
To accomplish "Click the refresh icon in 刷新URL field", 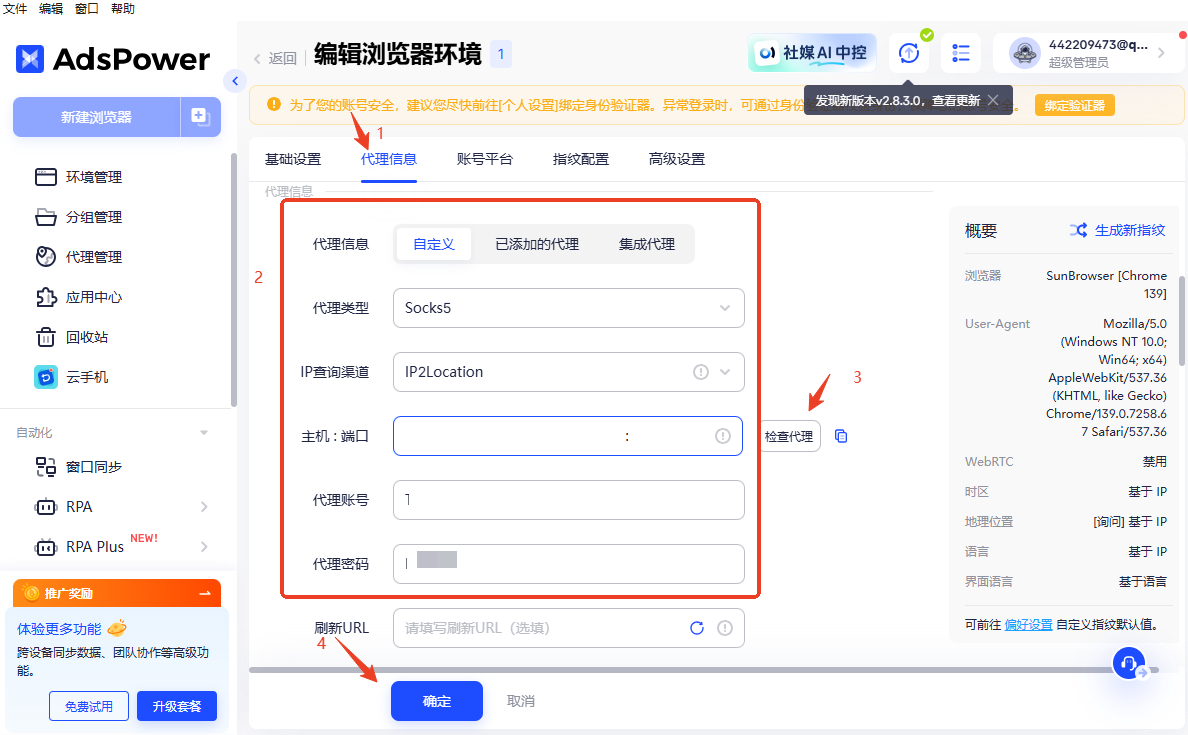I will (697, 628).
